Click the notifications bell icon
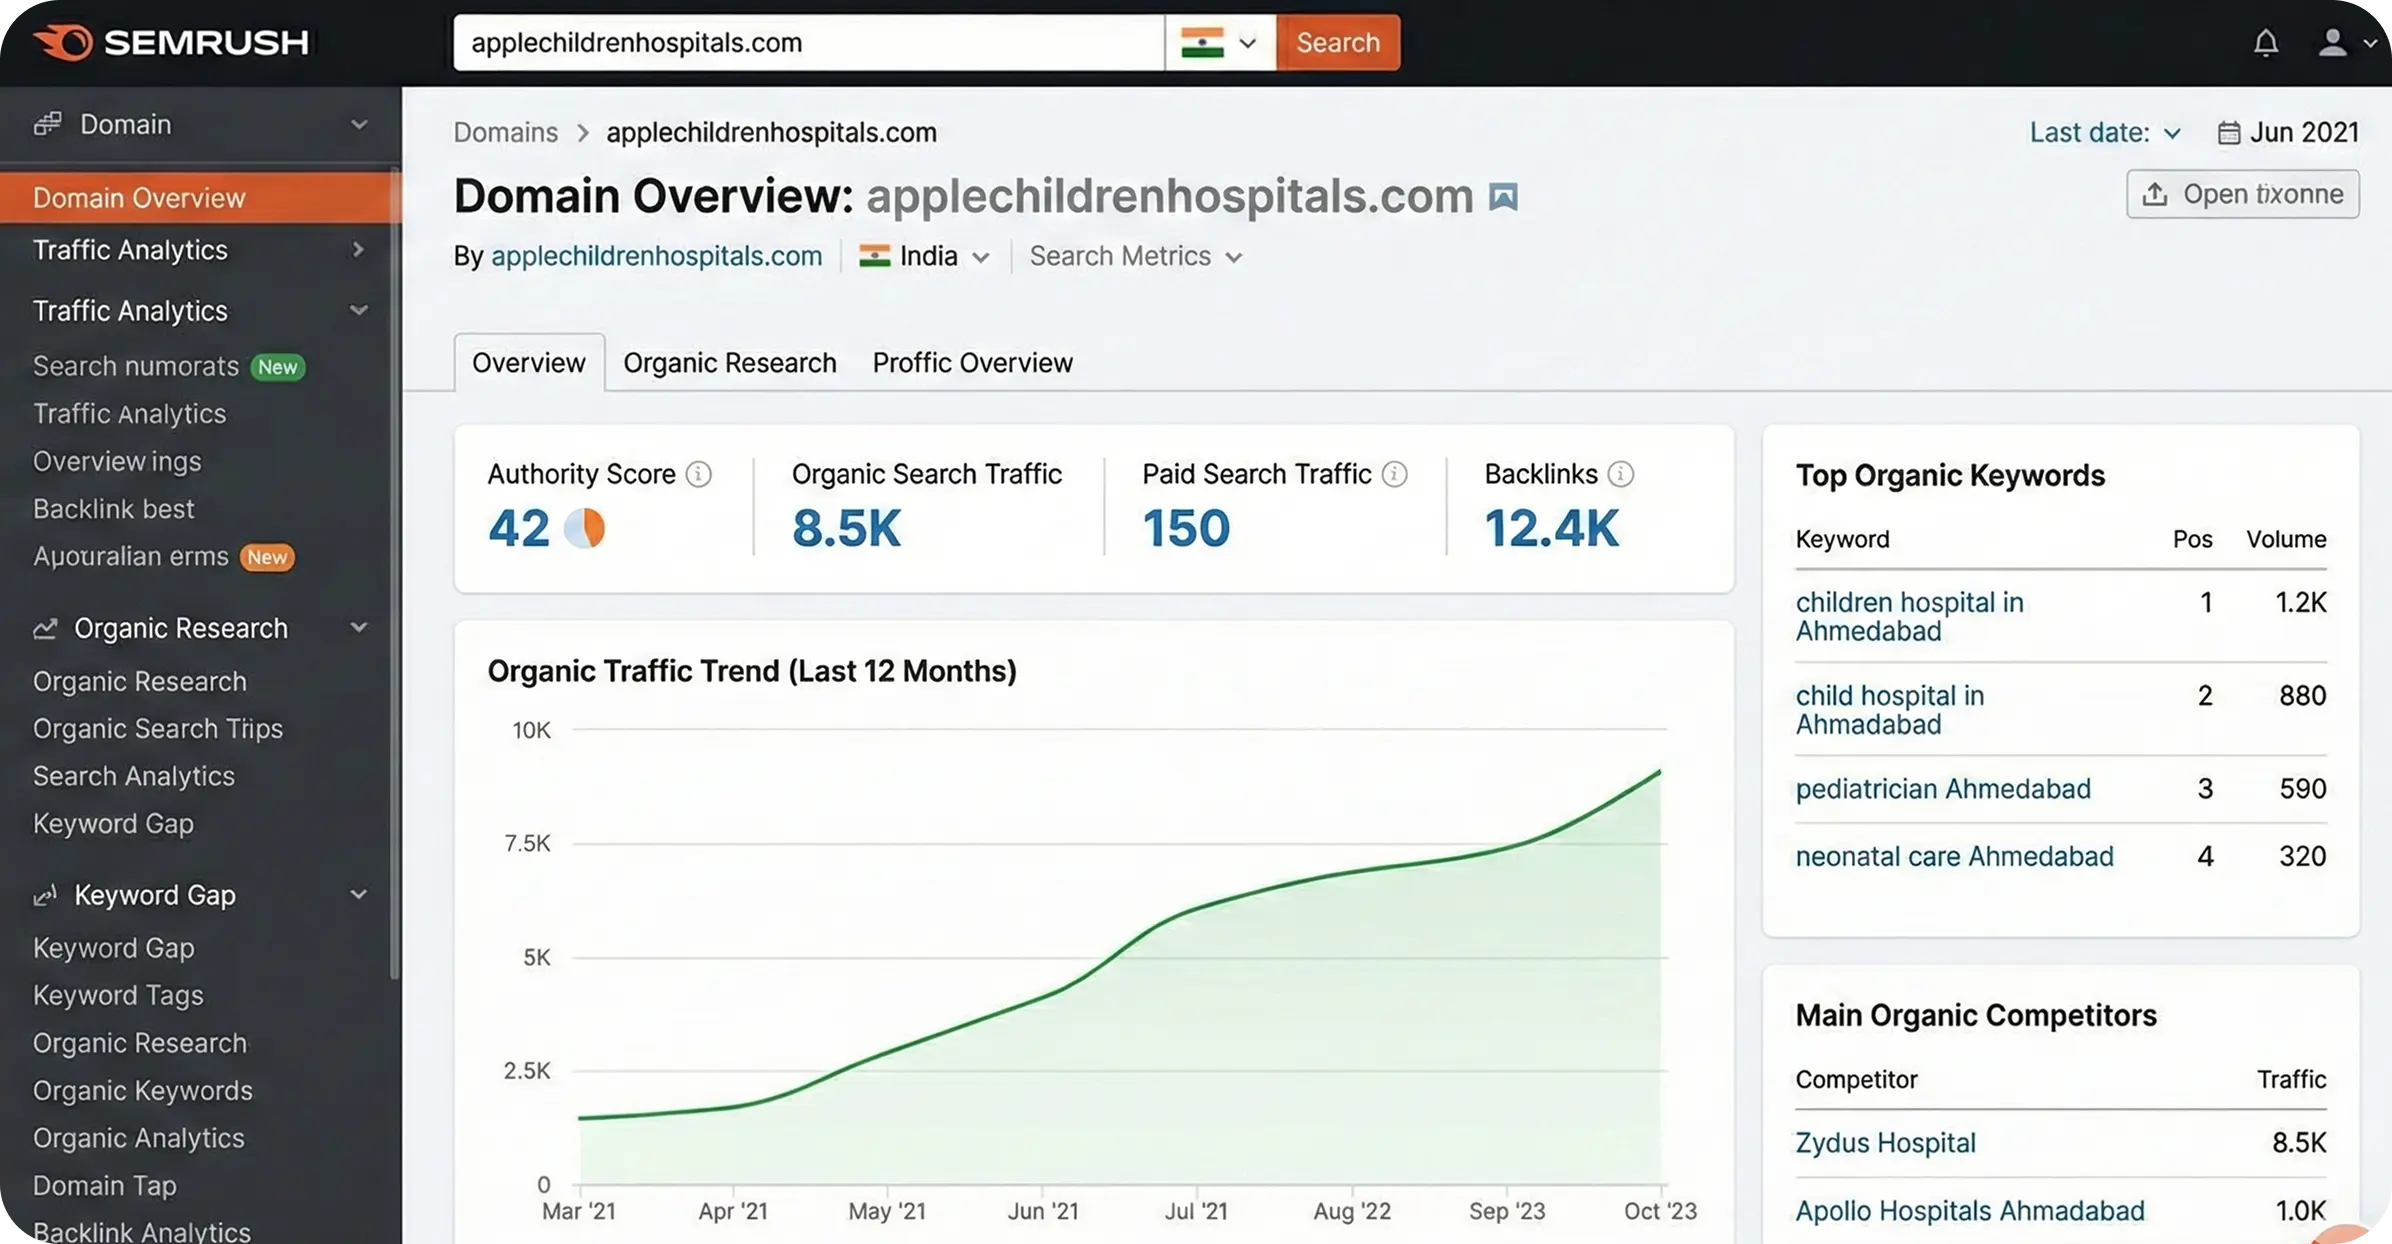The height and width of the screenshot is (1244, 2392). 2265,43
